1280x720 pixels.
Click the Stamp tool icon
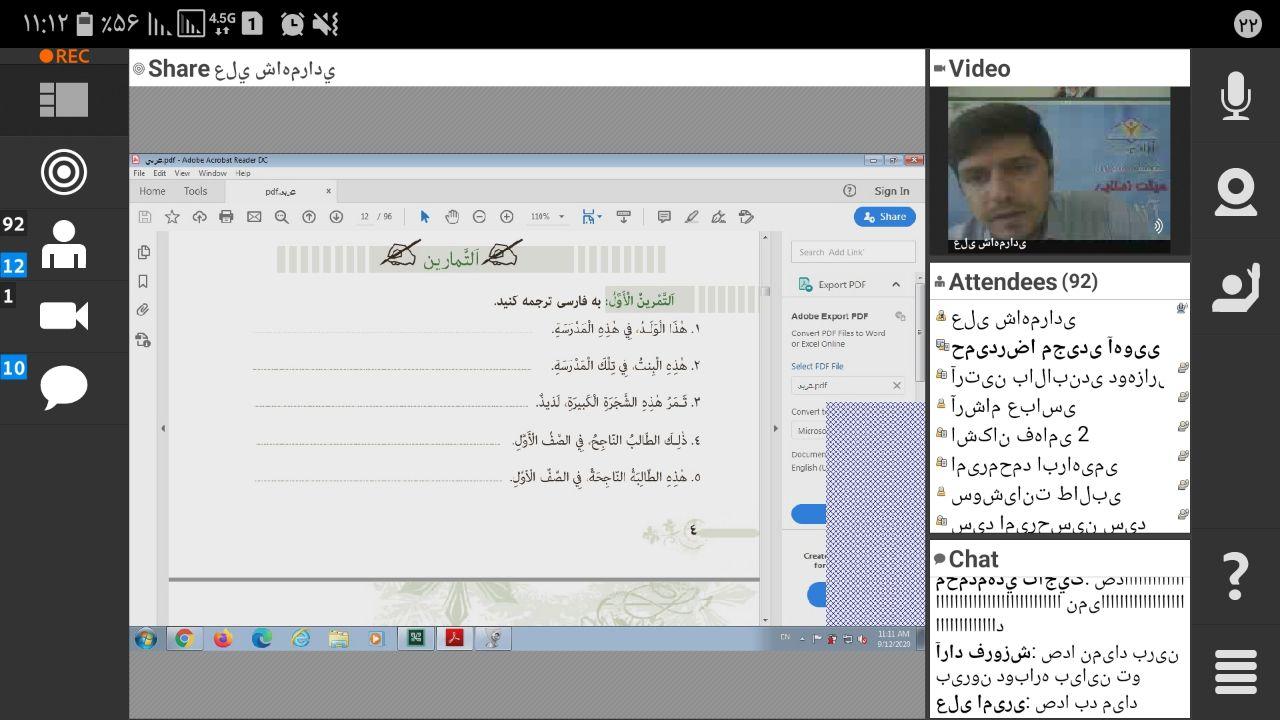click(746, 217)
